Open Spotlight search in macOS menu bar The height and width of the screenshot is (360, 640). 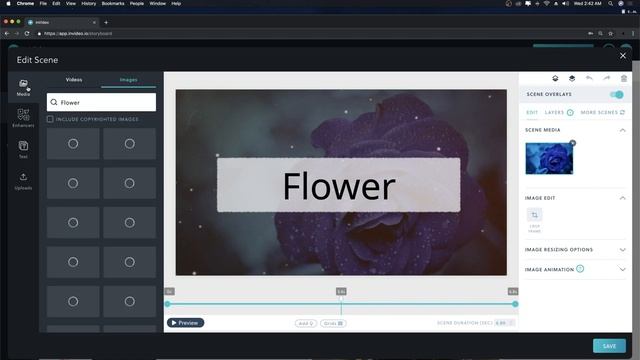pos(610,3)
